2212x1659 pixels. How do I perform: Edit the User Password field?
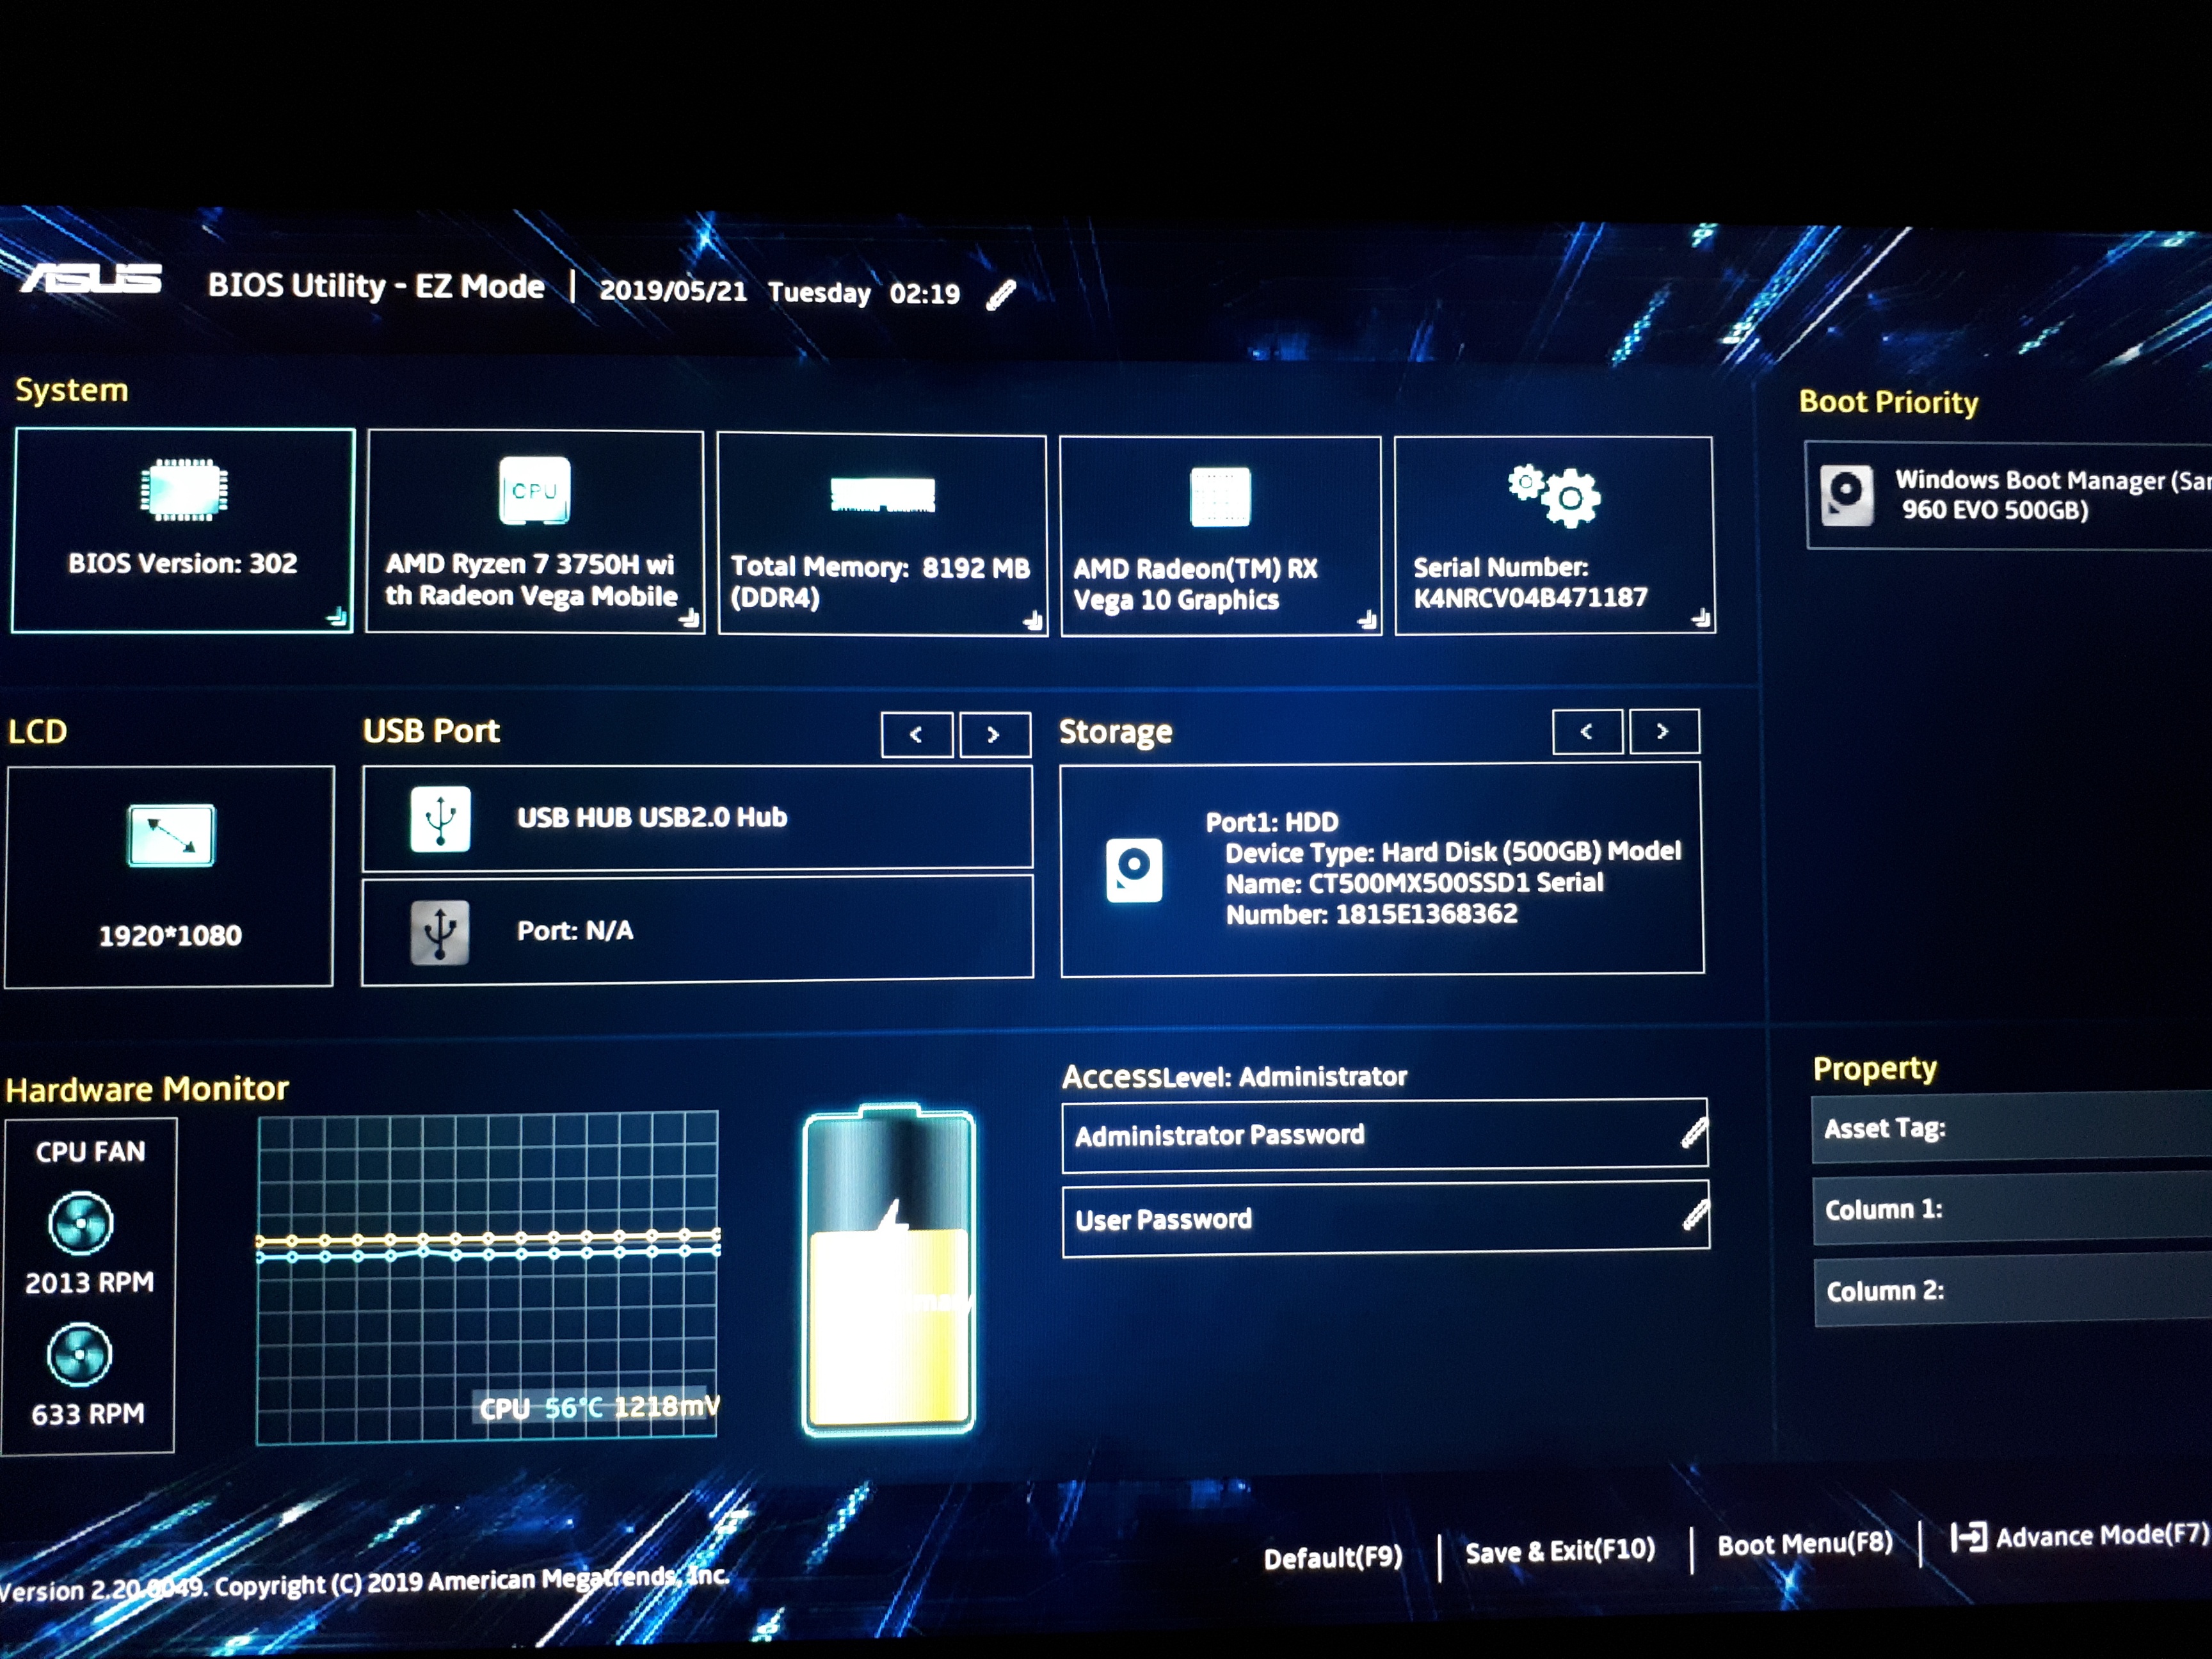pyautogui.click(x=1384, y=1219)
